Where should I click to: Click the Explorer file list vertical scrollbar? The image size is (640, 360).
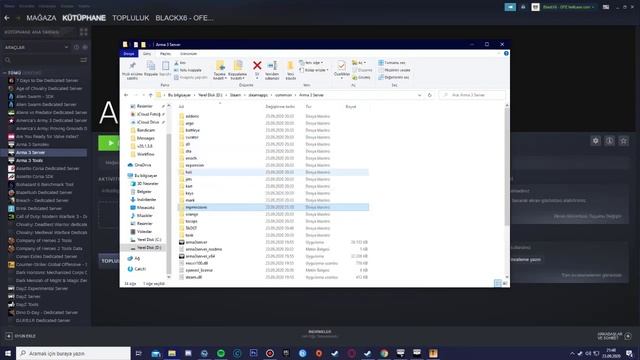pyautogui.click(x=507, y=167)
